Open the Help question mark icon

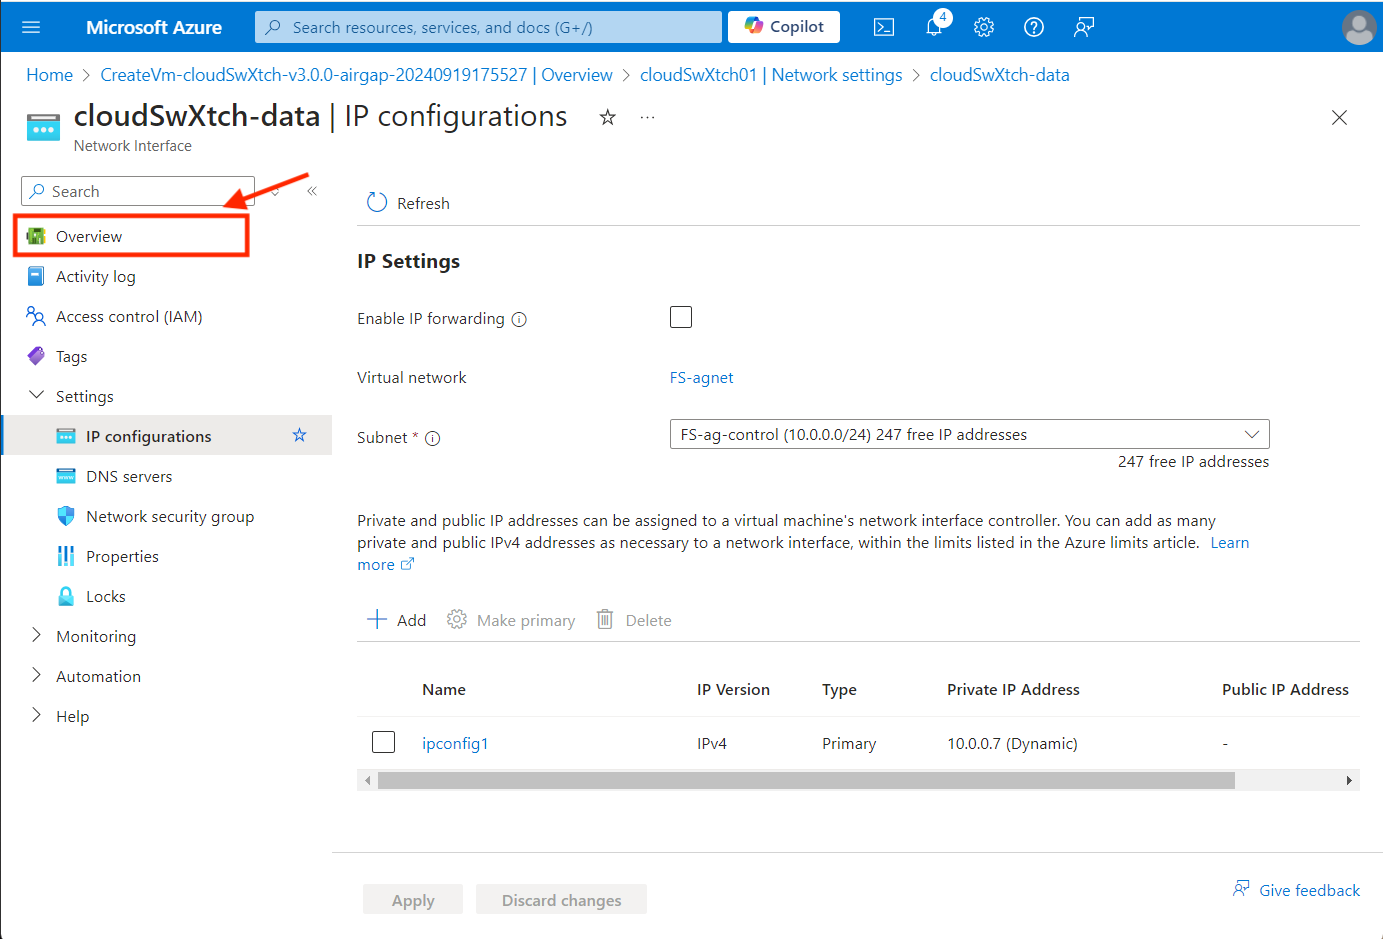pyautogui.click(x=1034, y=27)
